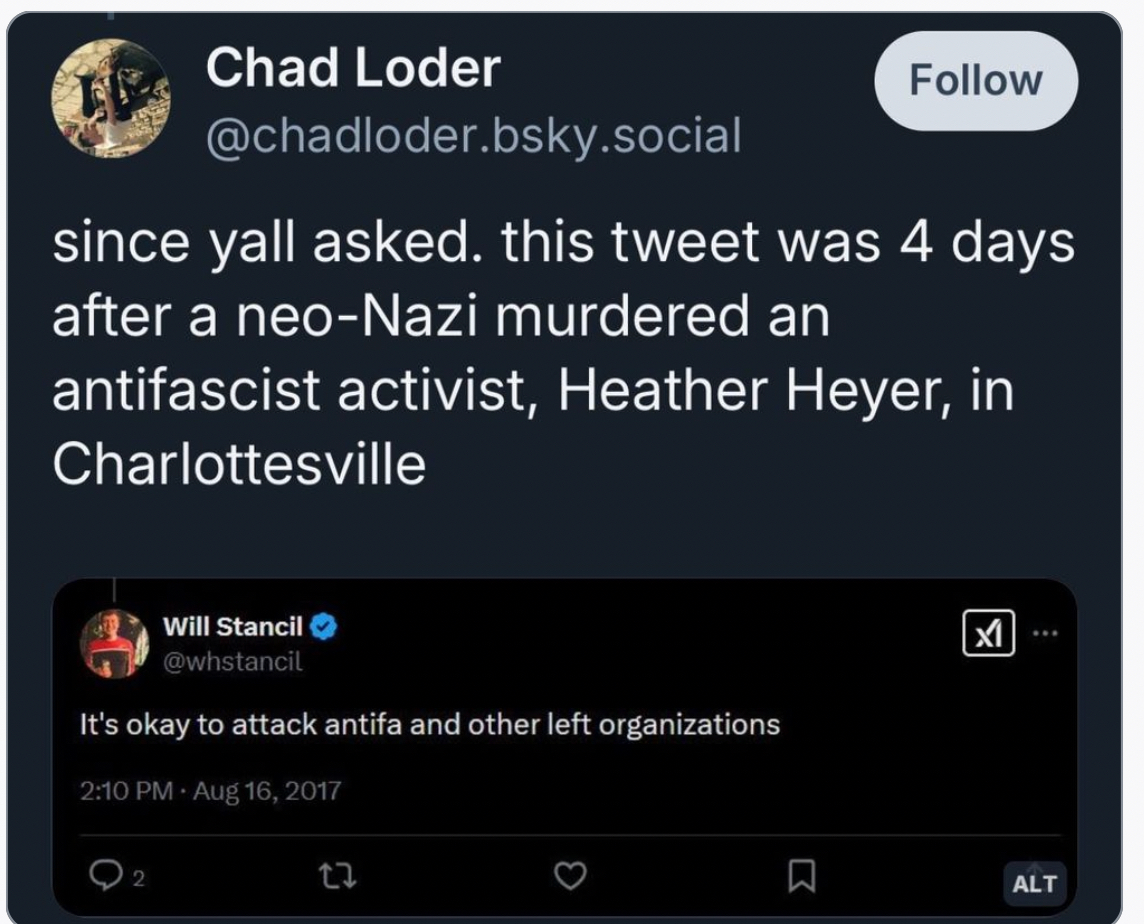The image size is (1144, 924).
Task: Click the @chadloder.bsky.social handle
Action: tap(473, 135)
